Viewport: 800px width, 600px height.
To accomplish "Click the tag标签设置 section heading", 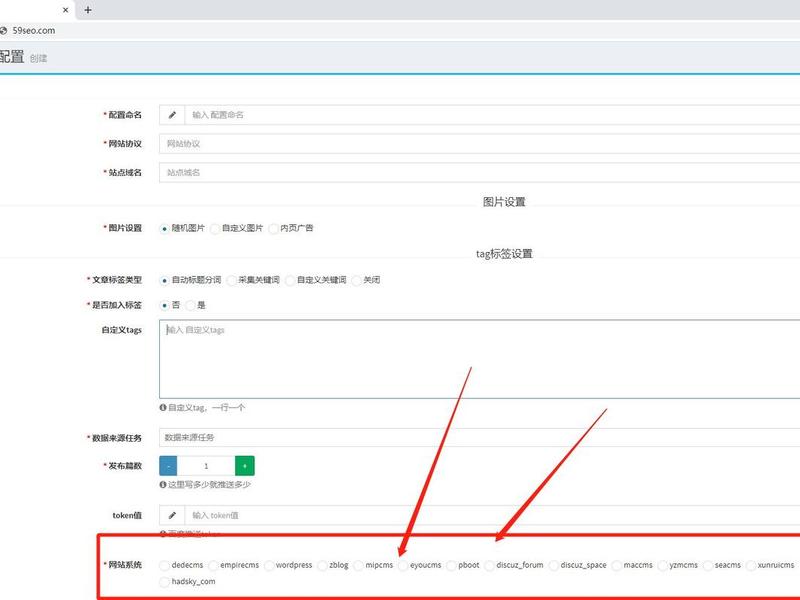I will coord(504,254).
